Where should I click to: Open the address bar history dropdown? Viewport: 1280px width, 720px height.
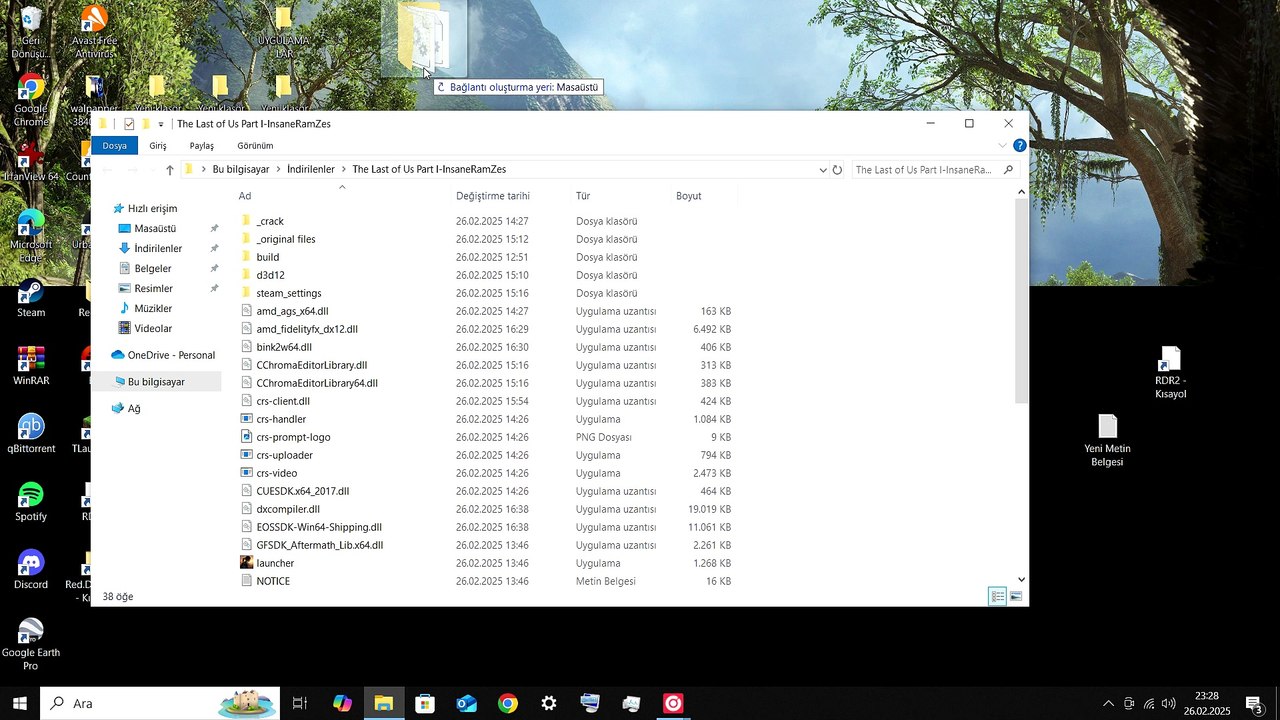pyautogui.click(x=823, y=170)
